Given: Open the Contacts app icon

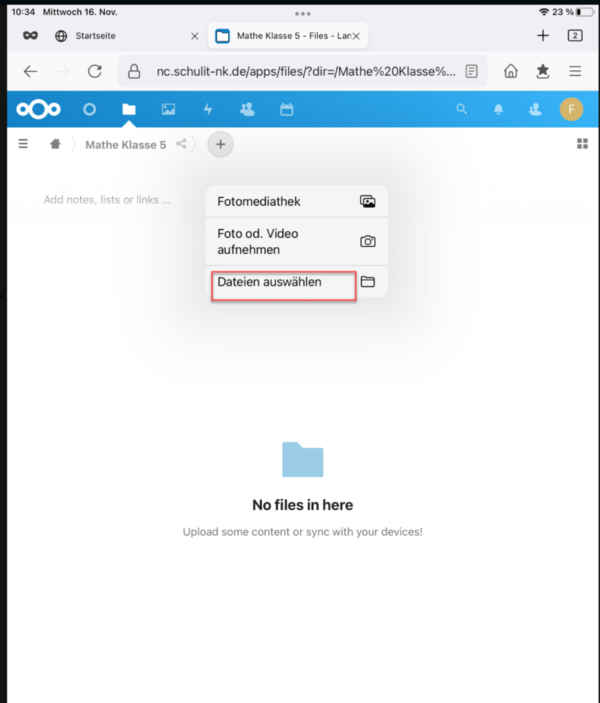Looking at the screenshot, I should [x=247, y=109].
